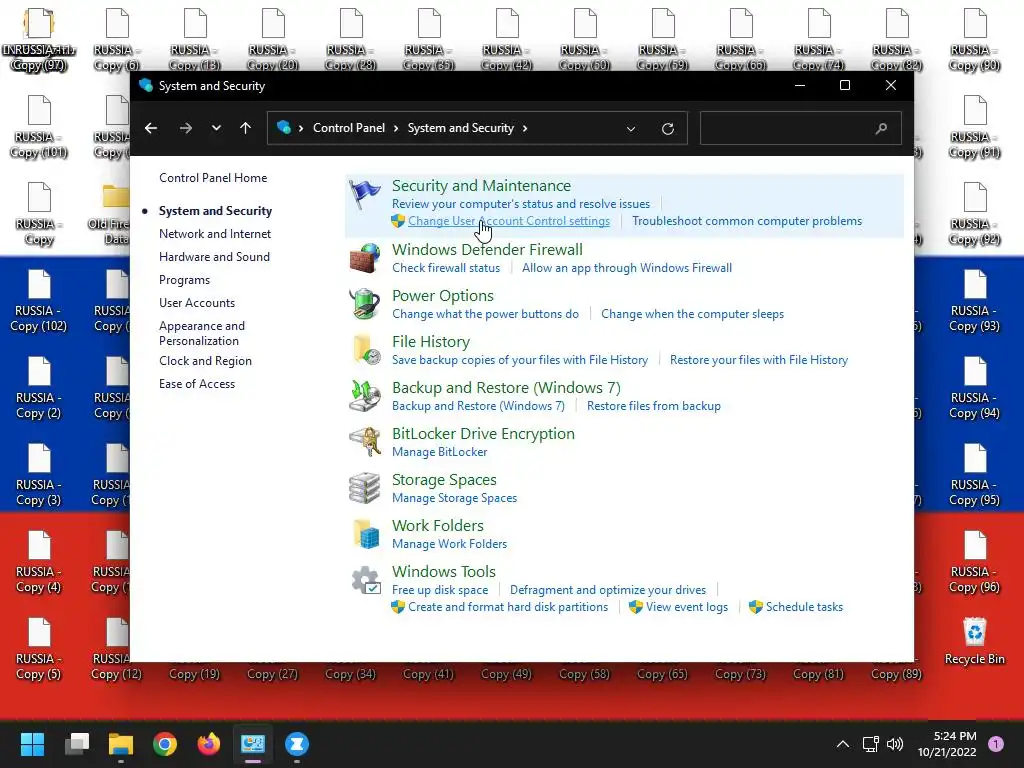Screen dimensions: 1024x768
Task: Click View event logs link
Action: (x=687, y=607)
